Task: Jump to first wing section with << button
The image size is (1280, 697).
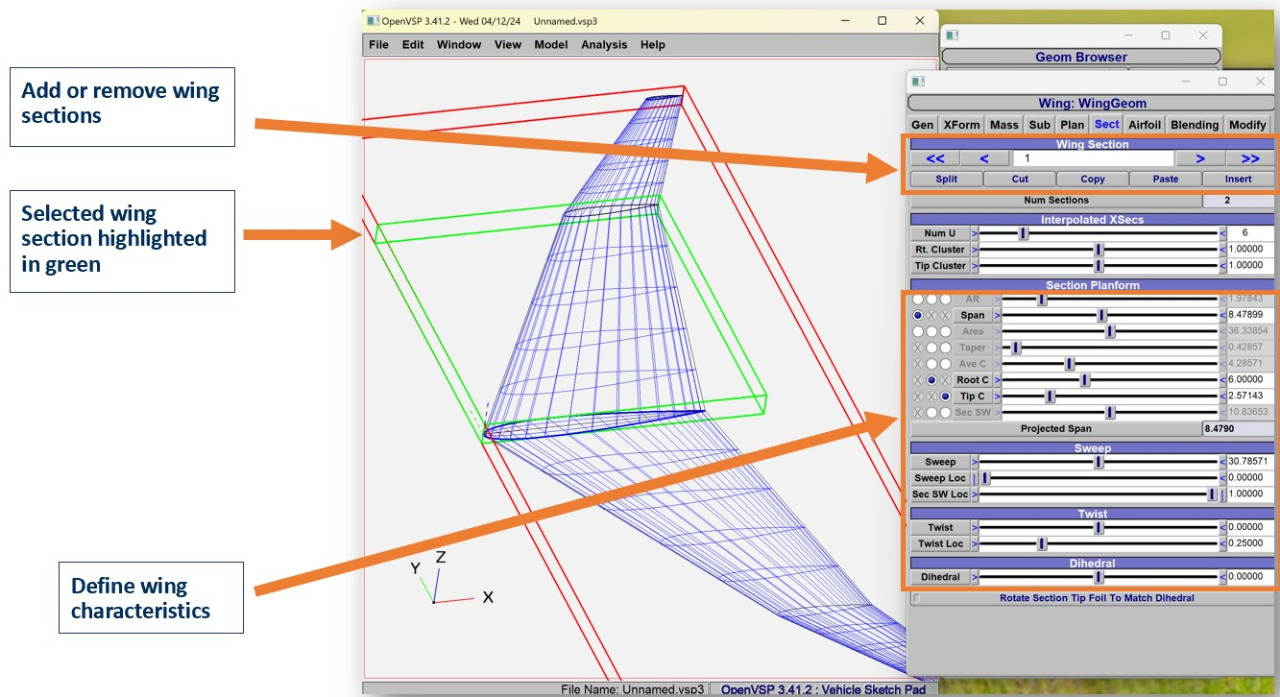Action: [x=935, y=158]
